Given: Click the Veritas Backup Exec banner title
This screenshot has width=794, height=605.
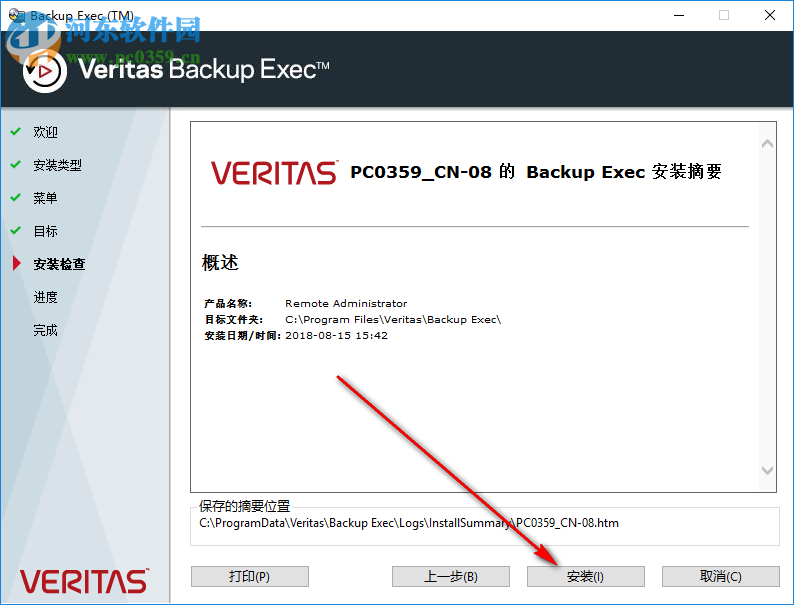Looking at the screenshot, I should pos(204,69).
